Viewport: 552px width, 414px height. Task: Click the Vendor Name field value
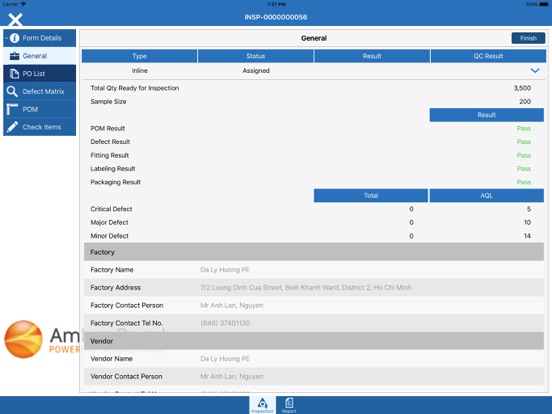[x=225, y=359]
